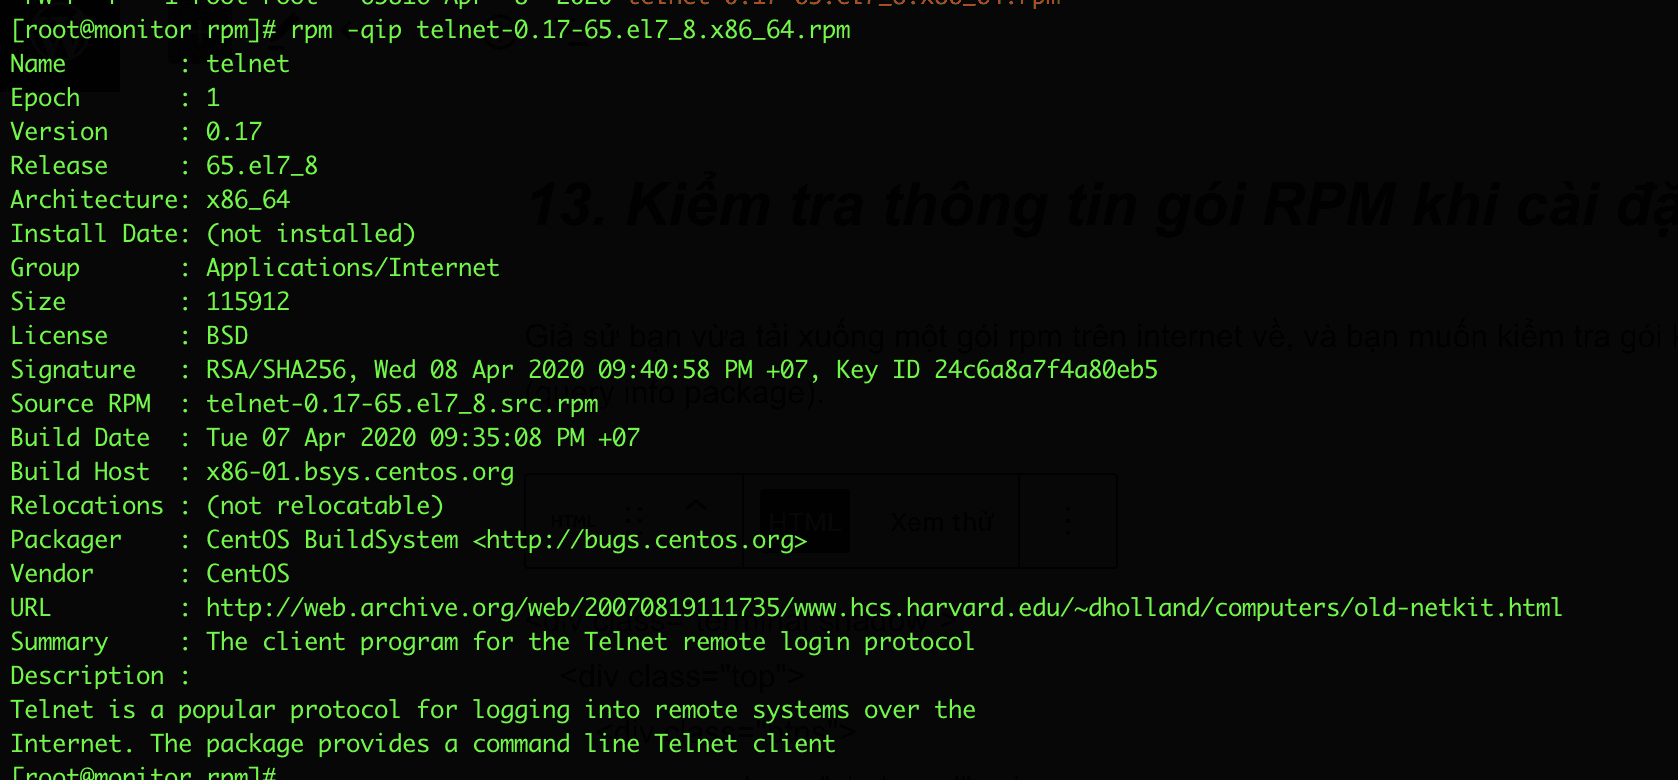This screenshot has width=1678, height=780.
Task: Click build host x86-01.bsys.centos.org
Action: [360, 472]
